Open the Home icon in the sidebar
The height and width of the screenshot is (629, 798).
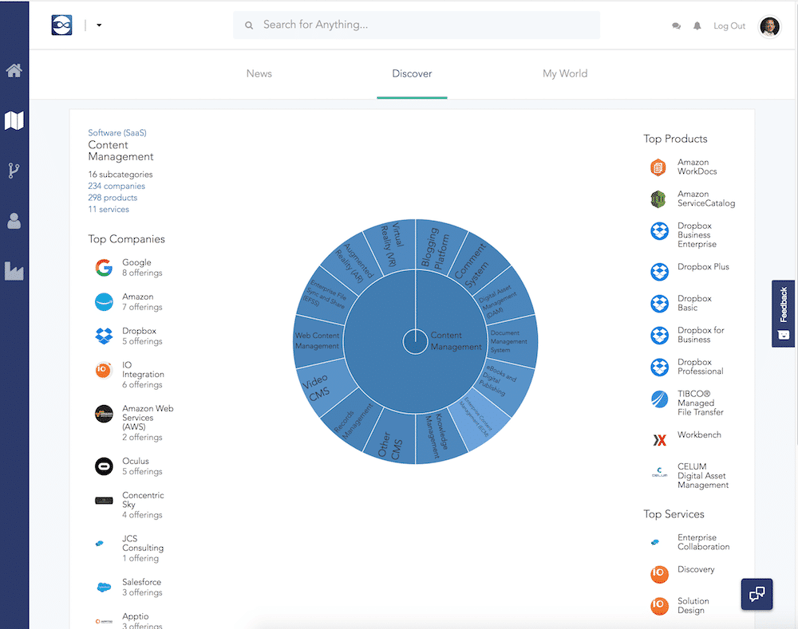click(x=14, y=70)
